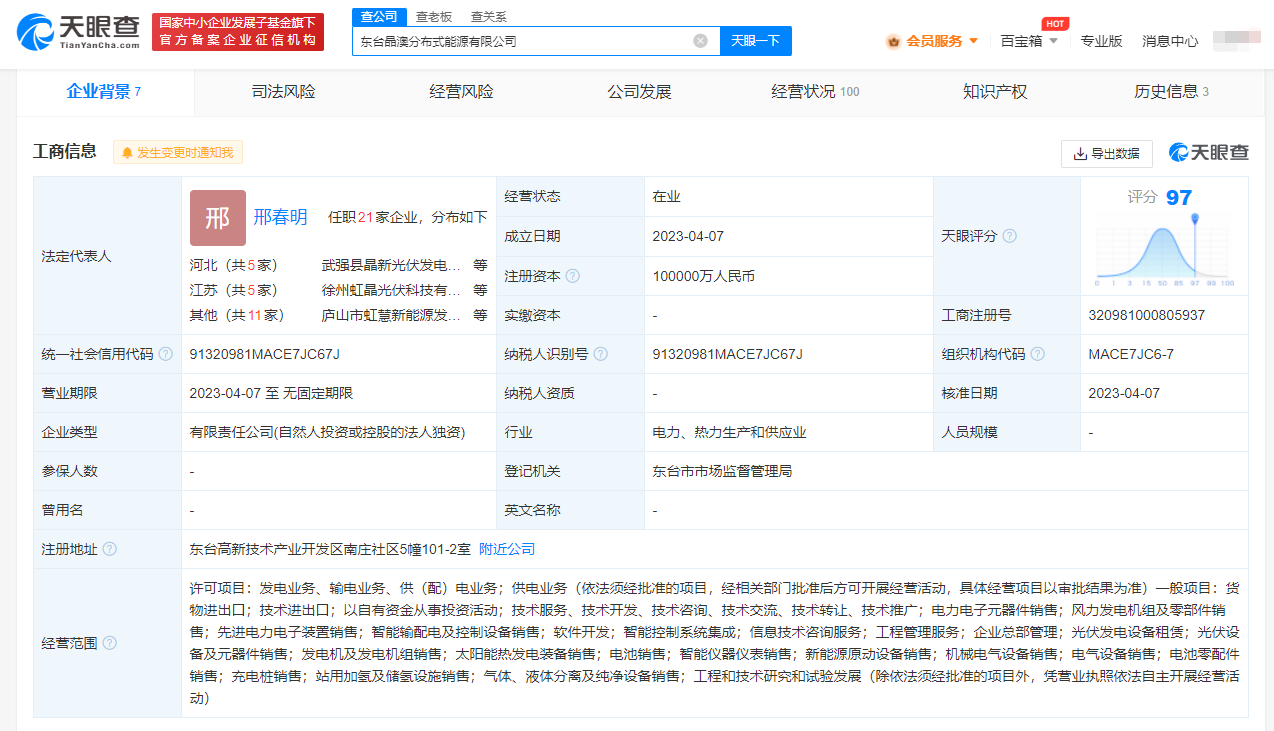Click the 电力、热力生产和供应业 industry value

coord(729,432)
